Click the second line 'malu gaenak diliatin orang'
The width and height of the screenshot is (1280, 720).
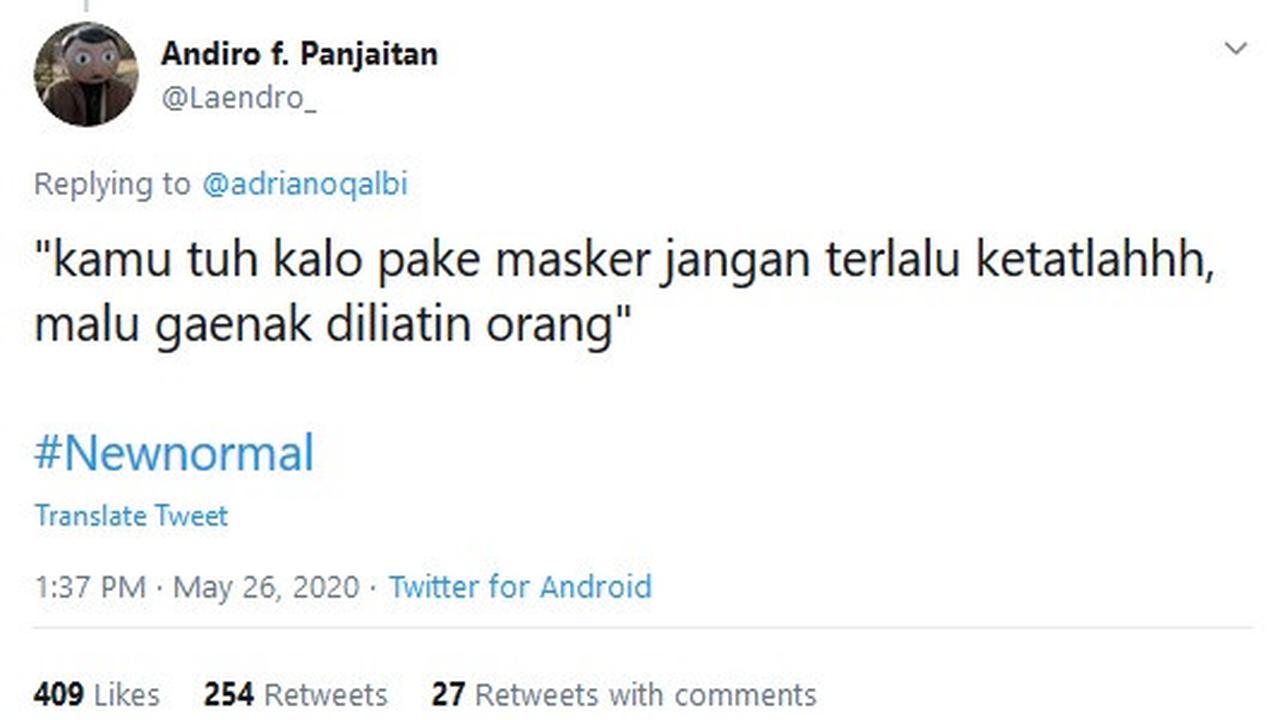pyautogui.click(x=334, y=325)
